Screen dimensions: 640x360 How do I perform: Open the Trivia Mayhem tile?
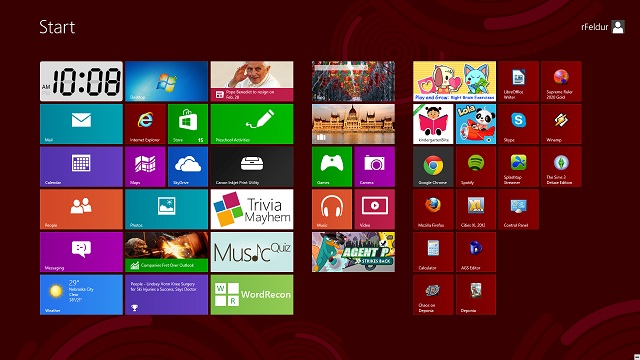pyautogui.click(x=252, y=209)
